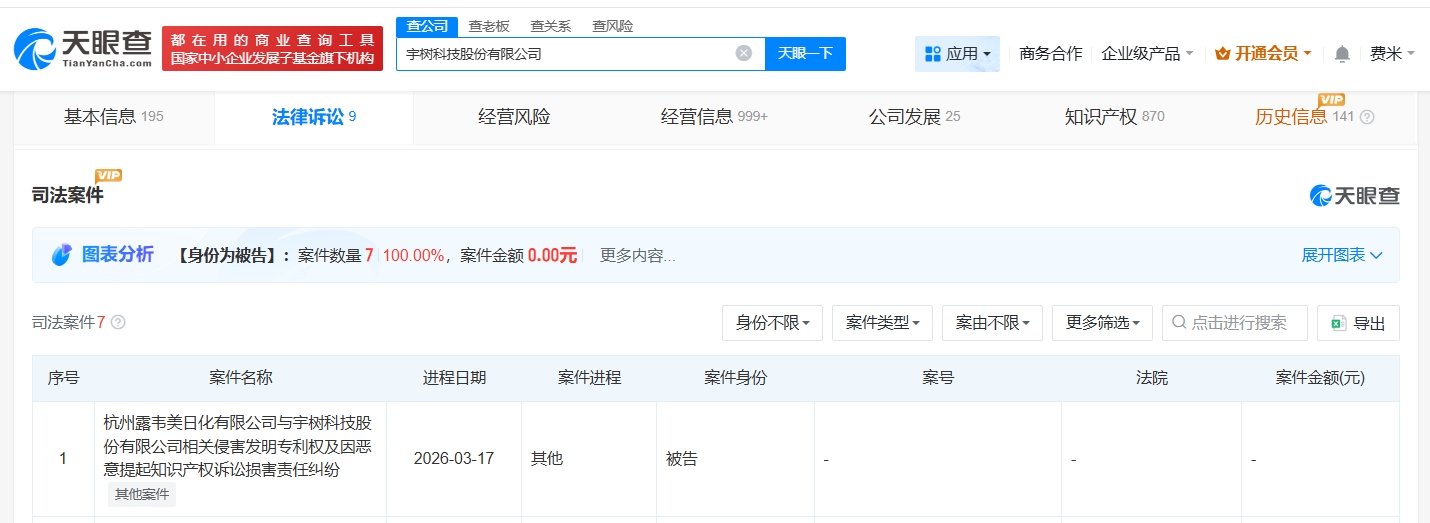Switch to the 基本信息 tab

(113, 117)
